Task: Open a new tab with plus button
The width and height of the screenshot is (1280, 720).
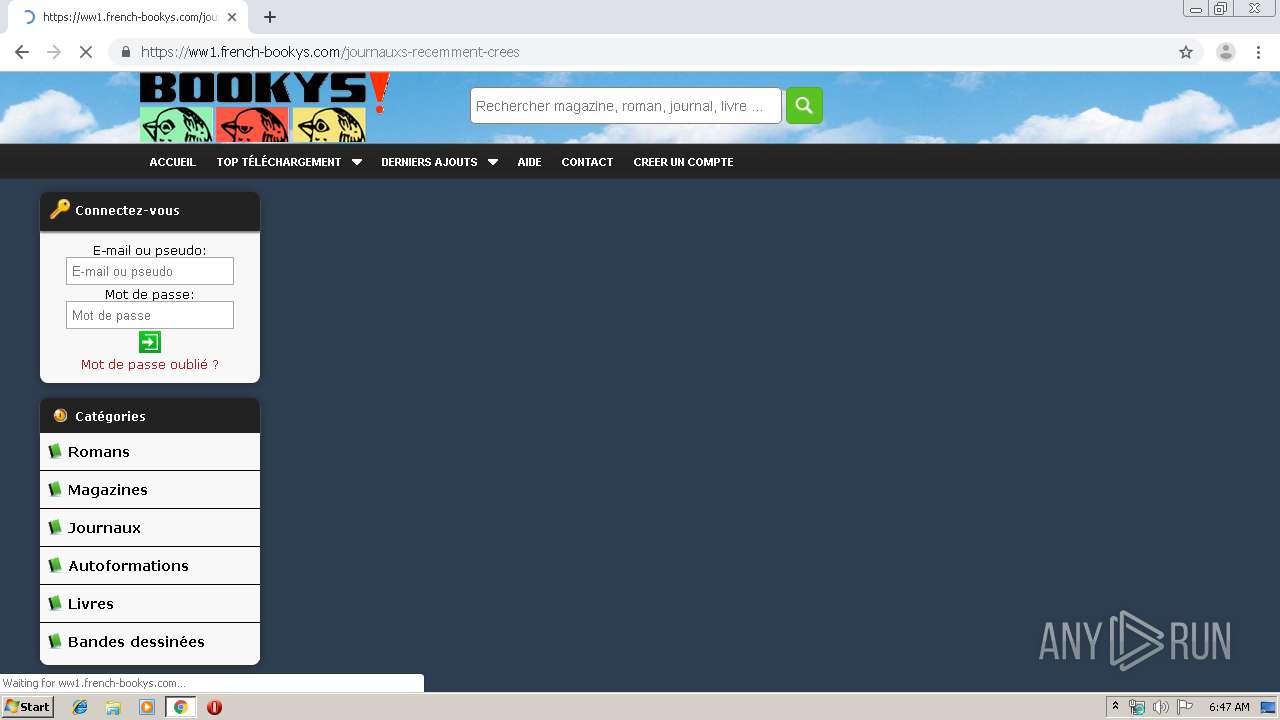Action: [x=270, y=17]
